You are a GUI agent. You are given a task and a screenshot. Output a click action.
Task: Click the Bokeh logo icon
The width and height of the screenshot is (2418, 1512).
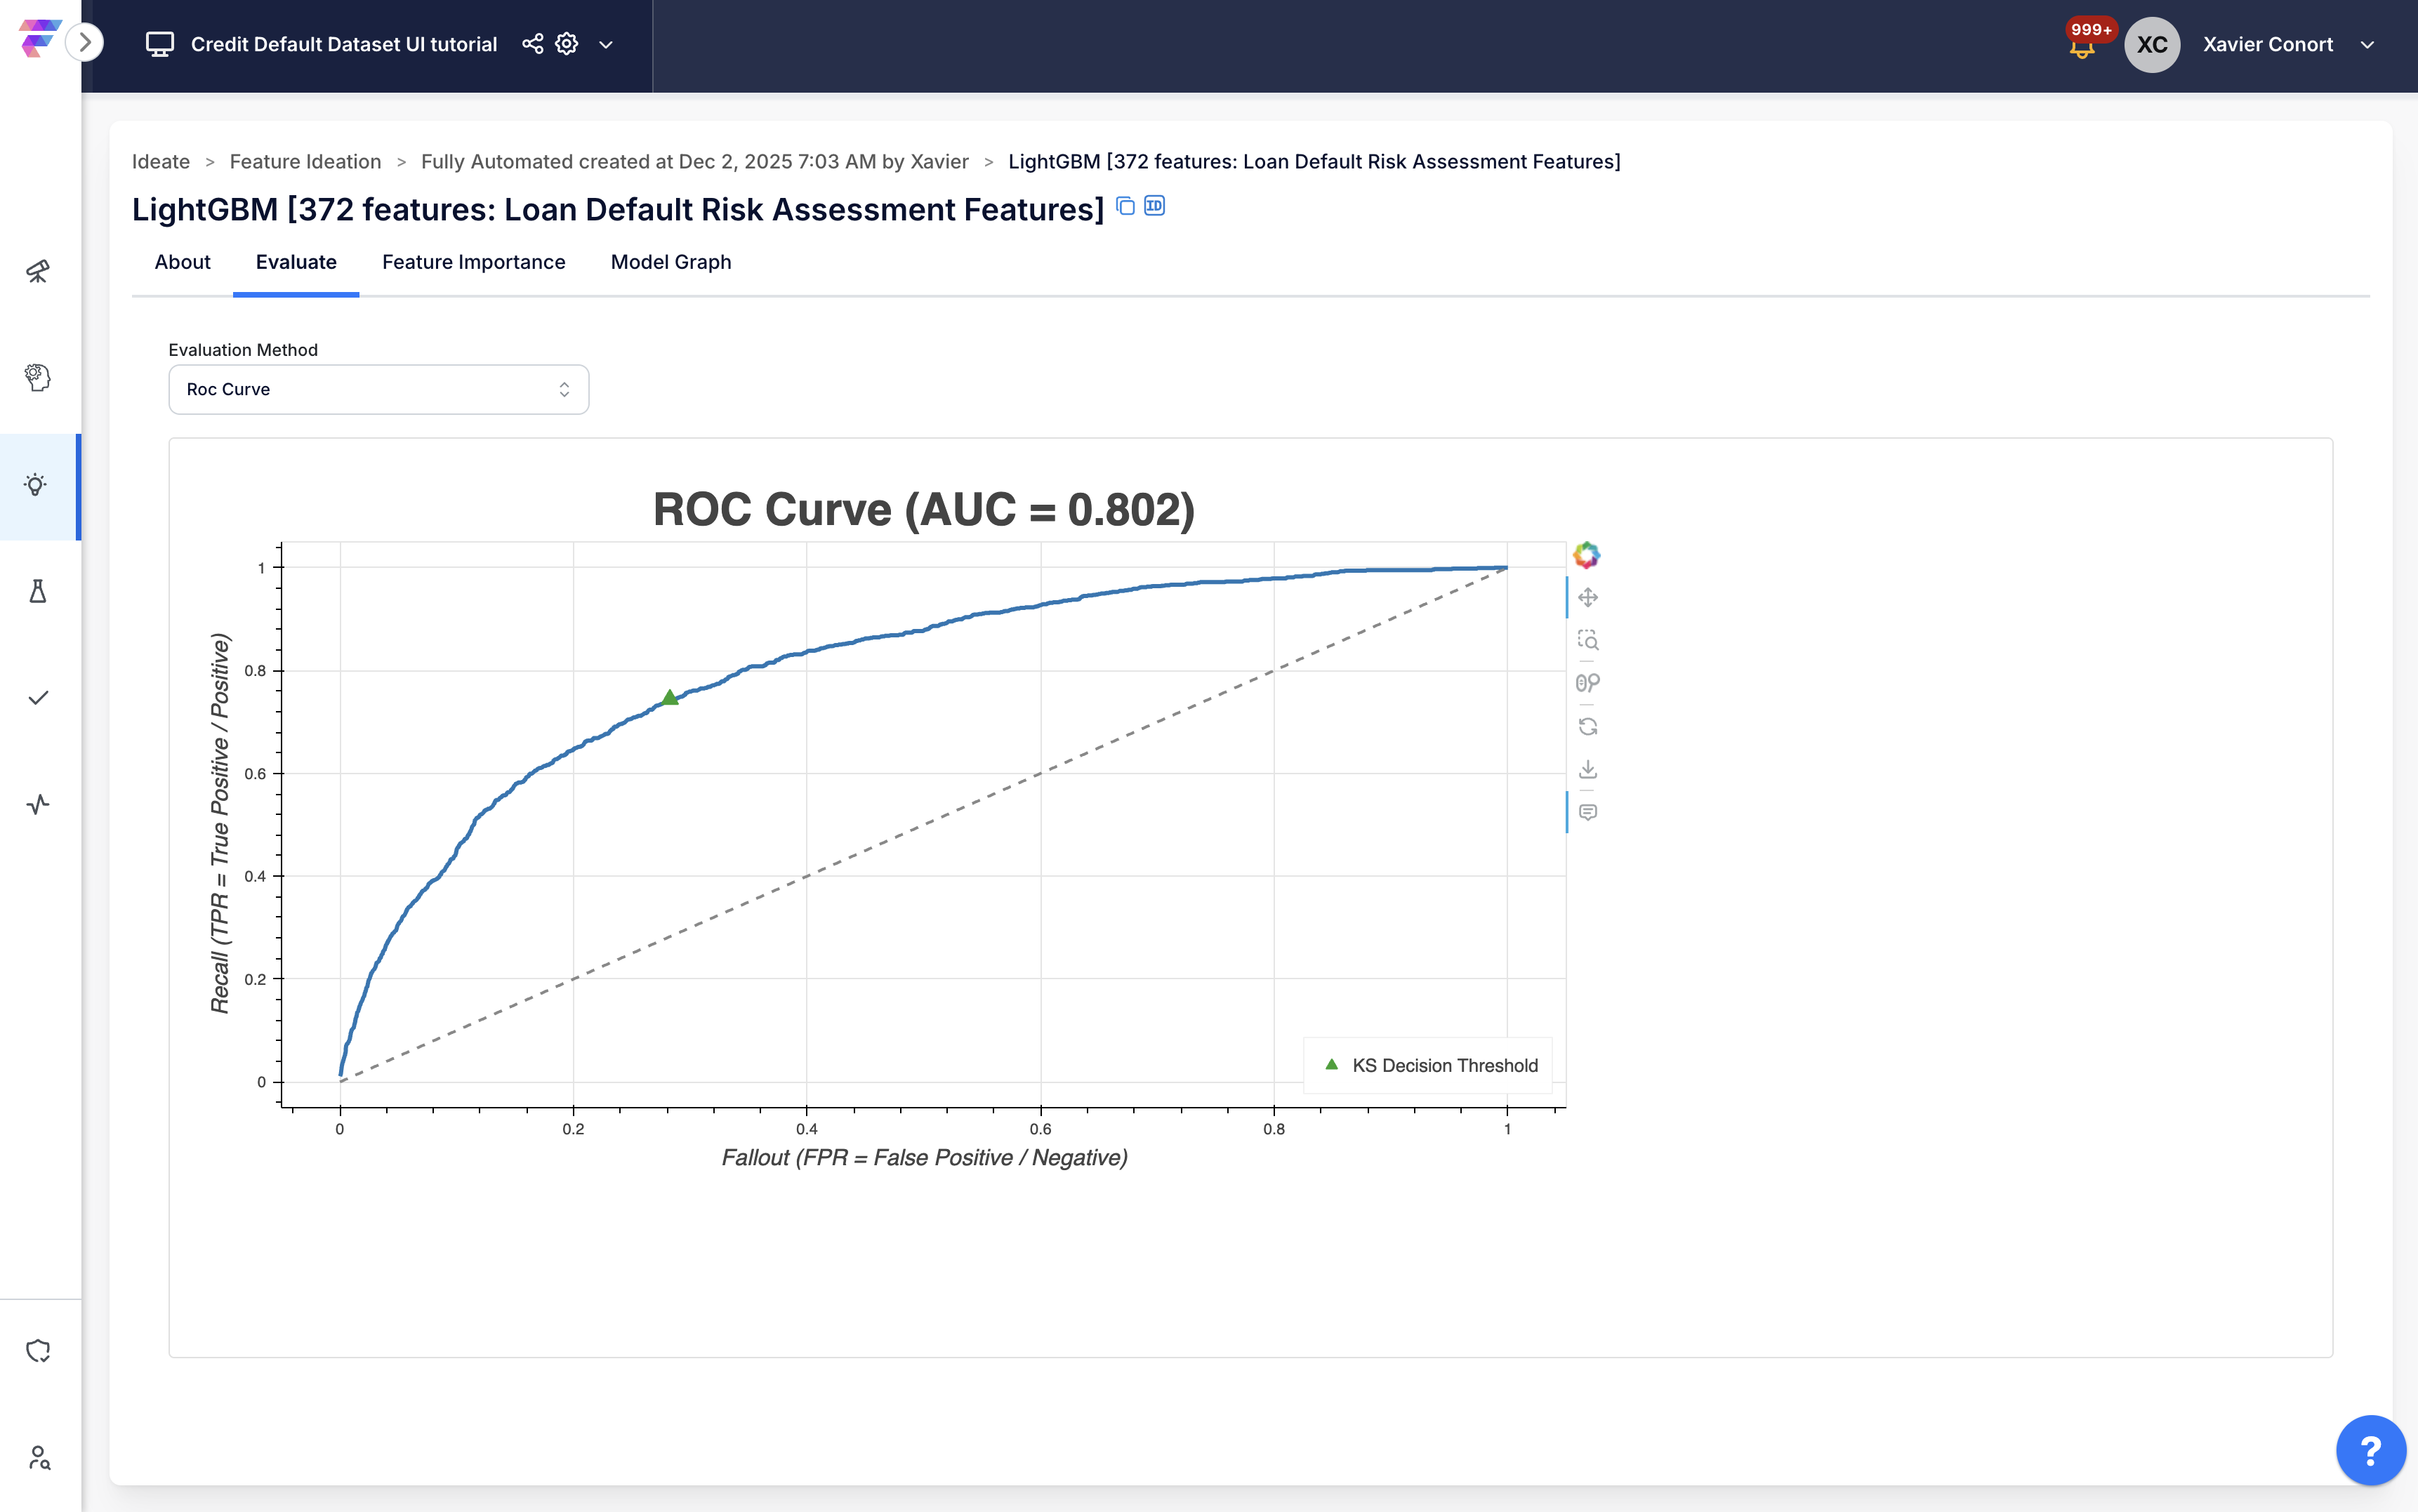1586,555
